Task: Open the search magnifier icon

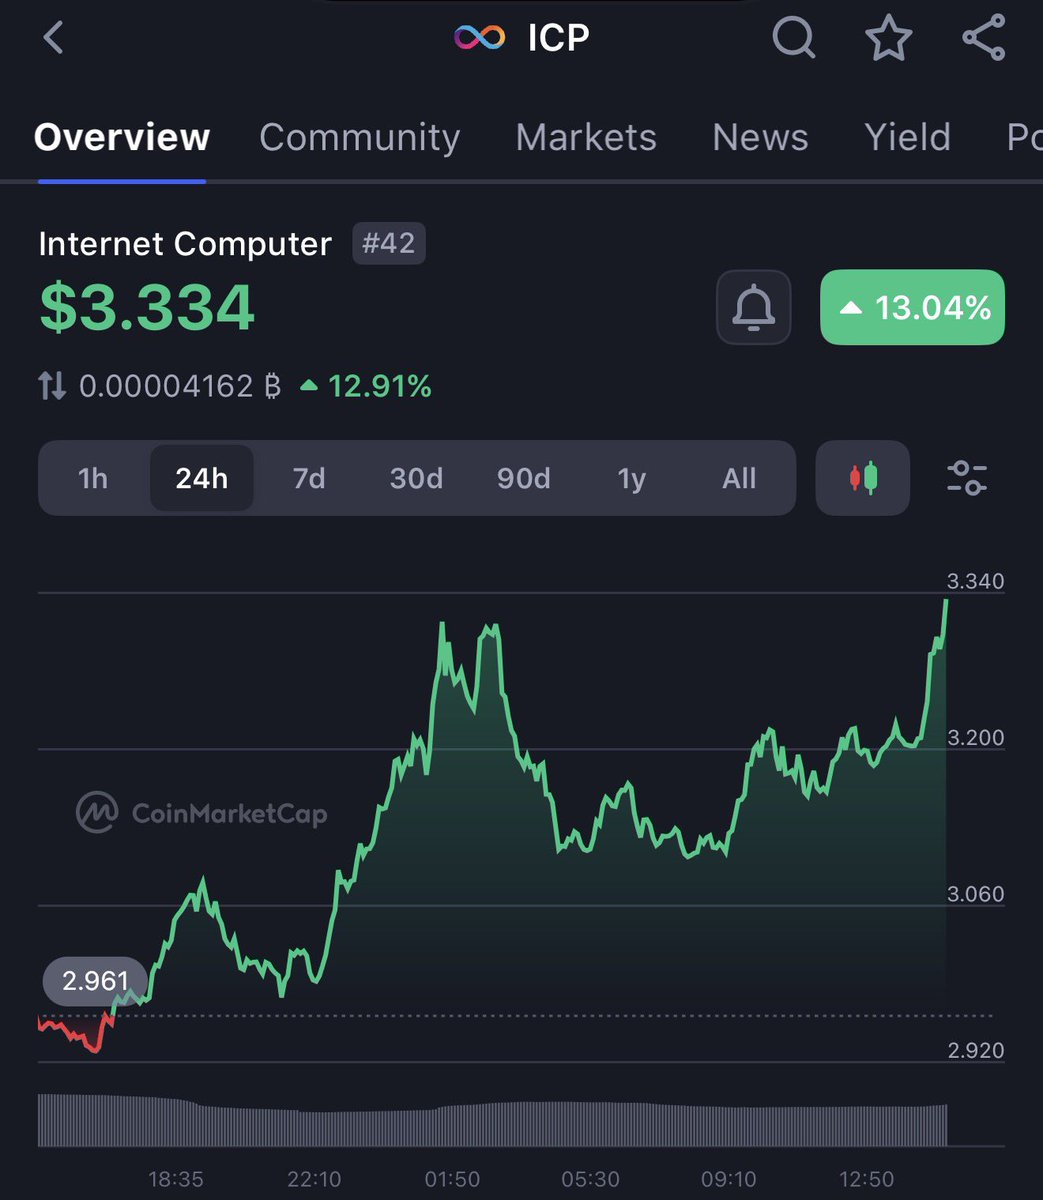Action: [794, 39]
